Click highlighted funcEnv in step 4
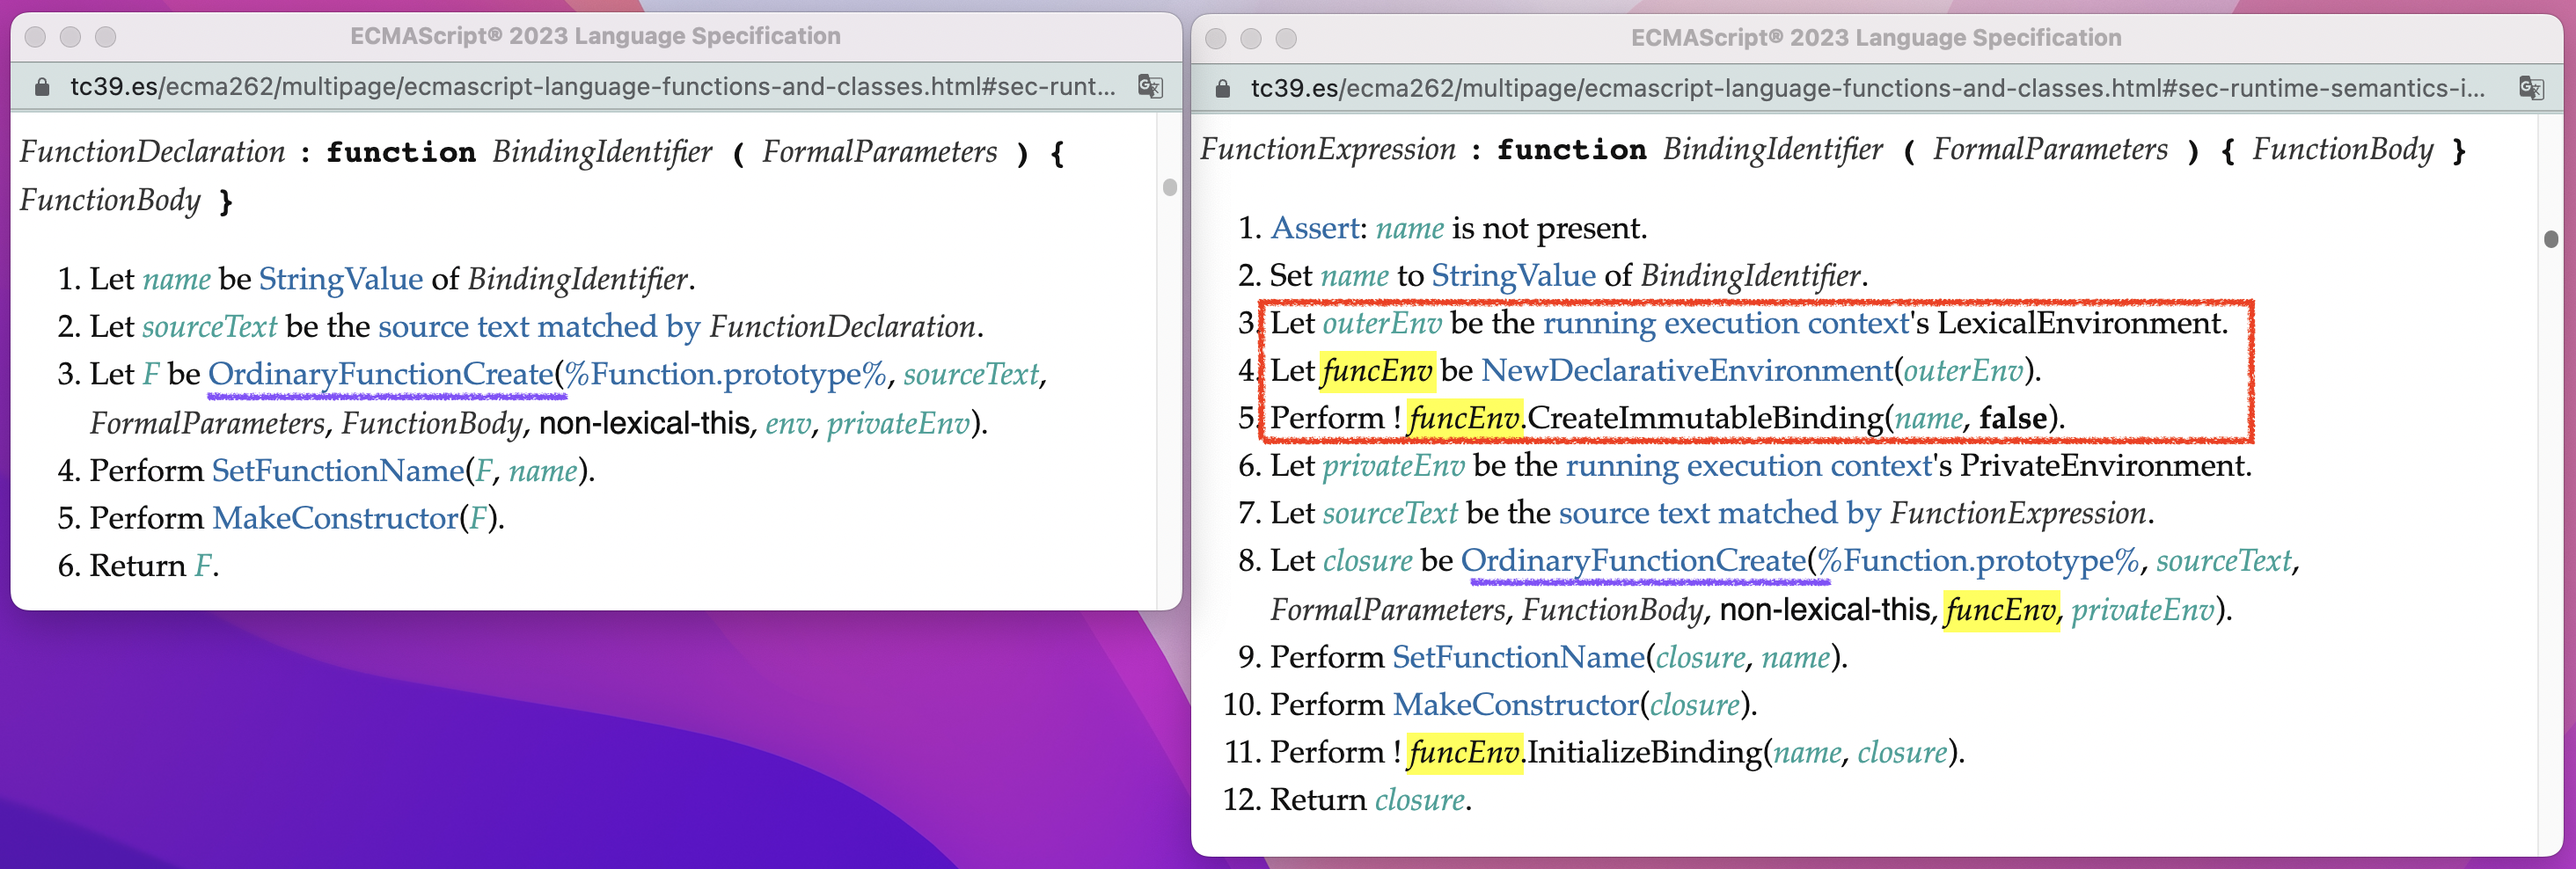The width and height of the screenshot is (2576, 869). pos(1377,371)
